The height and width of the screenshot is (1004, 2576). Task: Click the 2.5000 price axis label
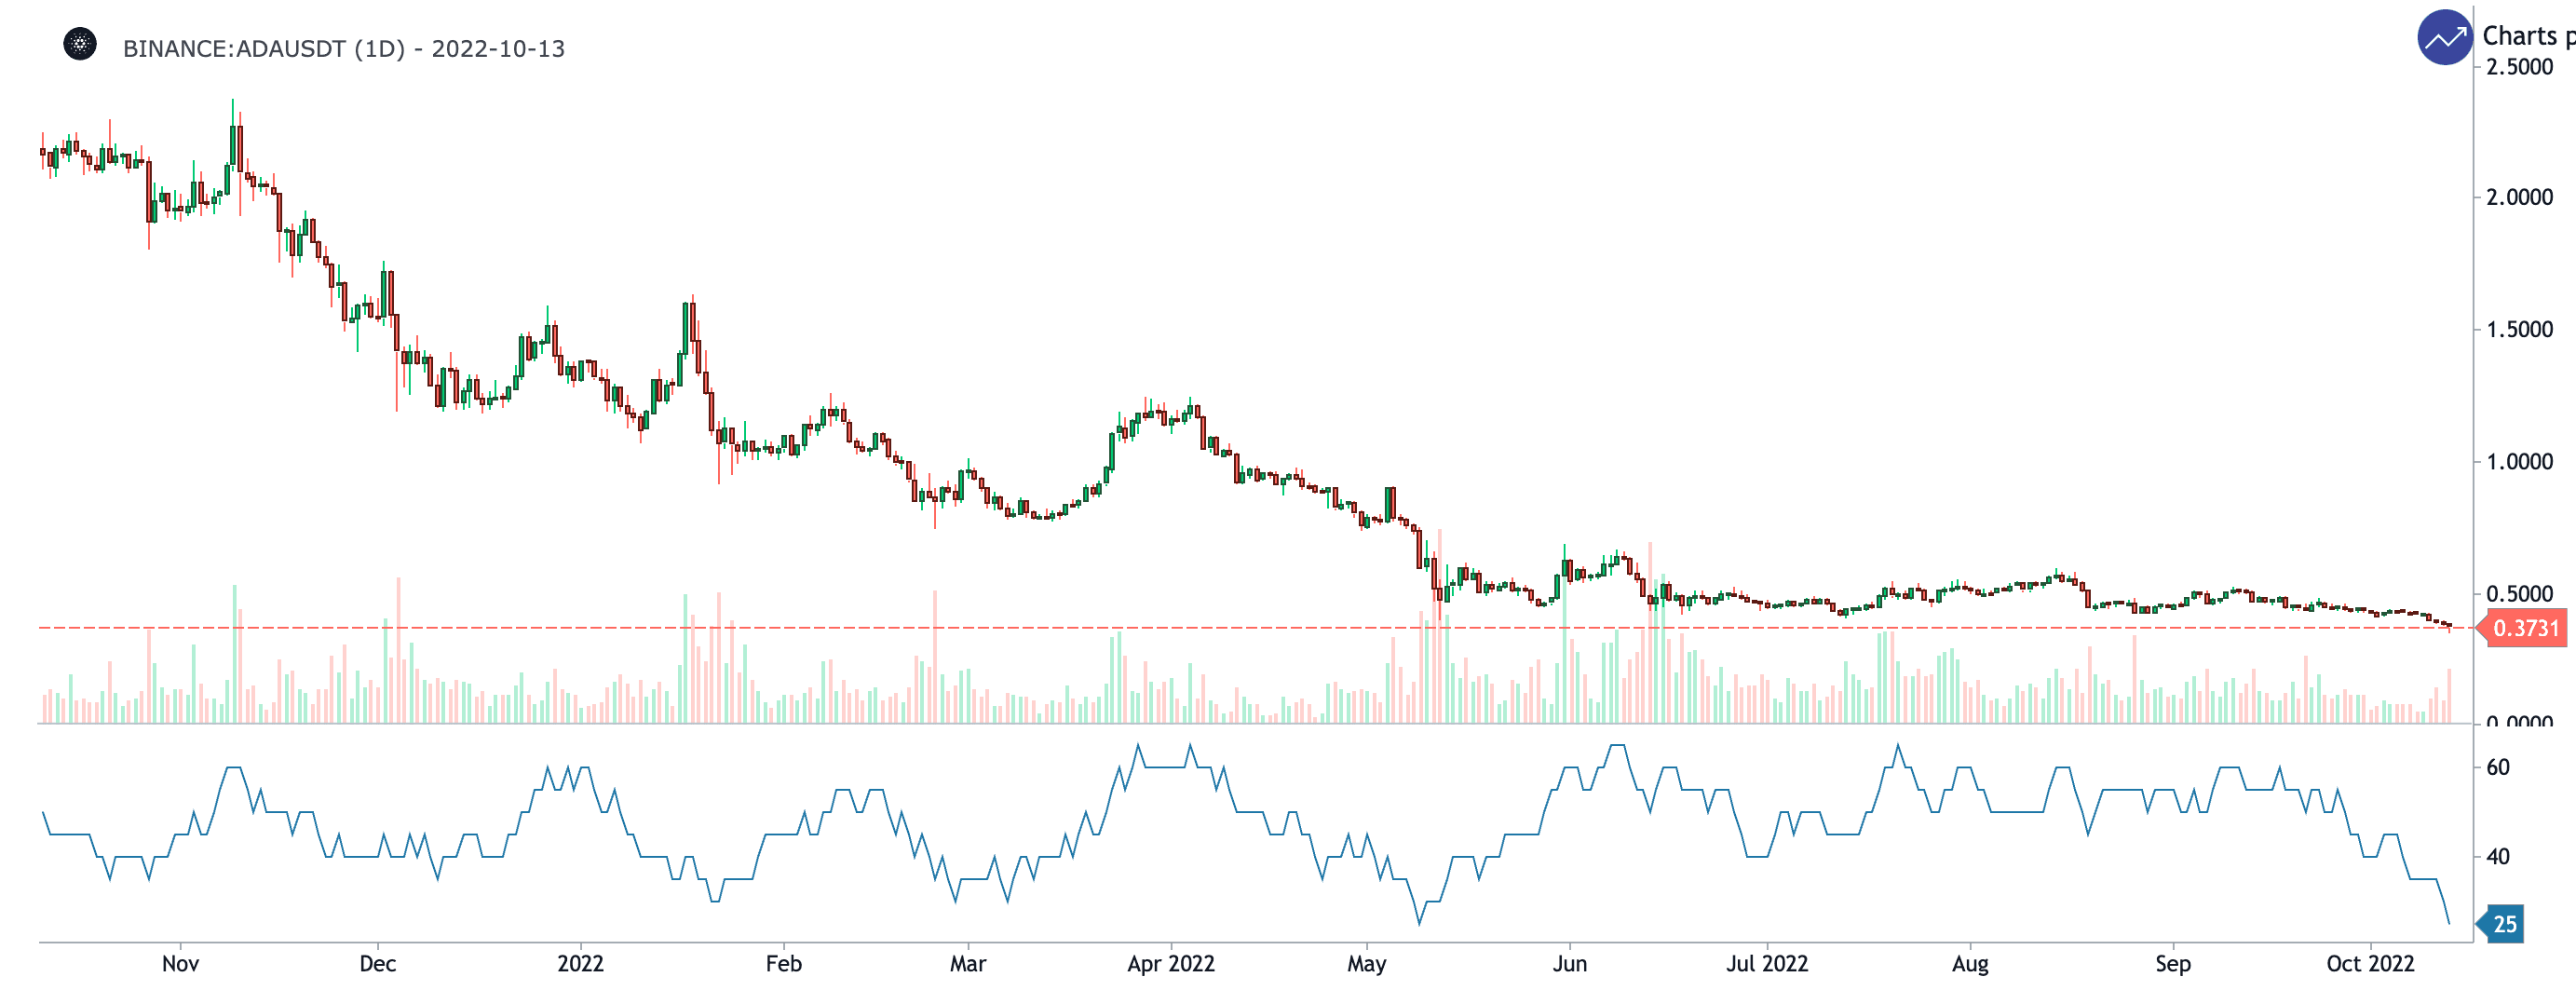(2519, 67)
